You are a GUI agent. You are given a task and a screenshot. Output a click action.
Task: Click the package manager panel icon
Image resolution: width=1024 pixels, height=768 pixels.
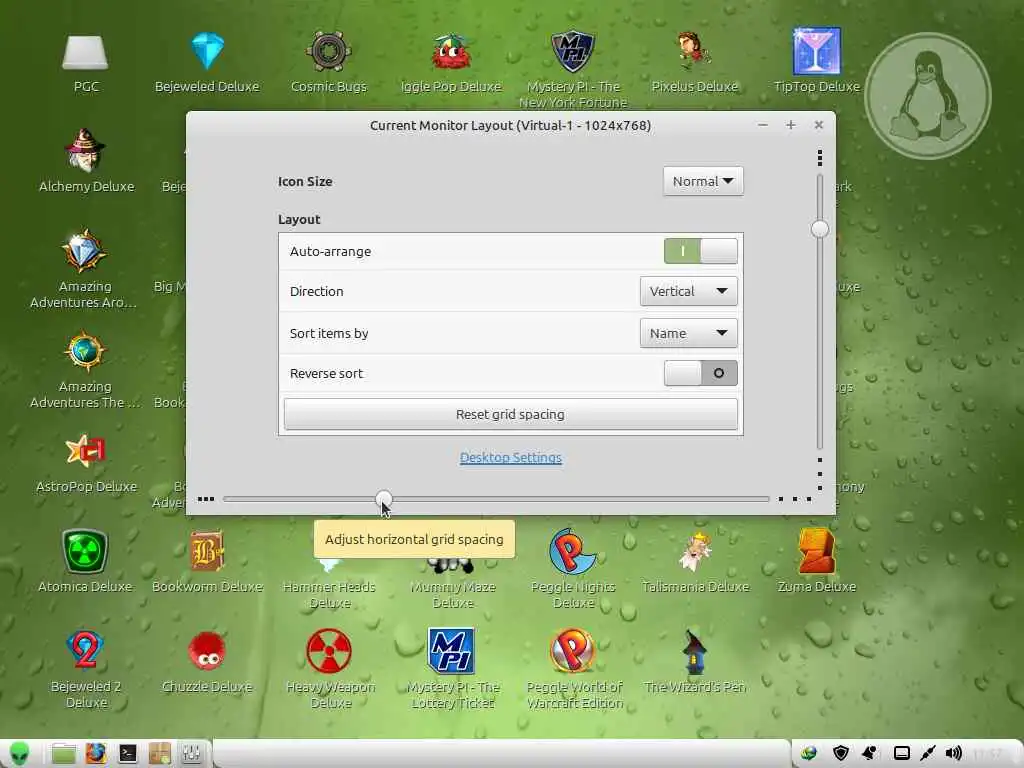159,754
